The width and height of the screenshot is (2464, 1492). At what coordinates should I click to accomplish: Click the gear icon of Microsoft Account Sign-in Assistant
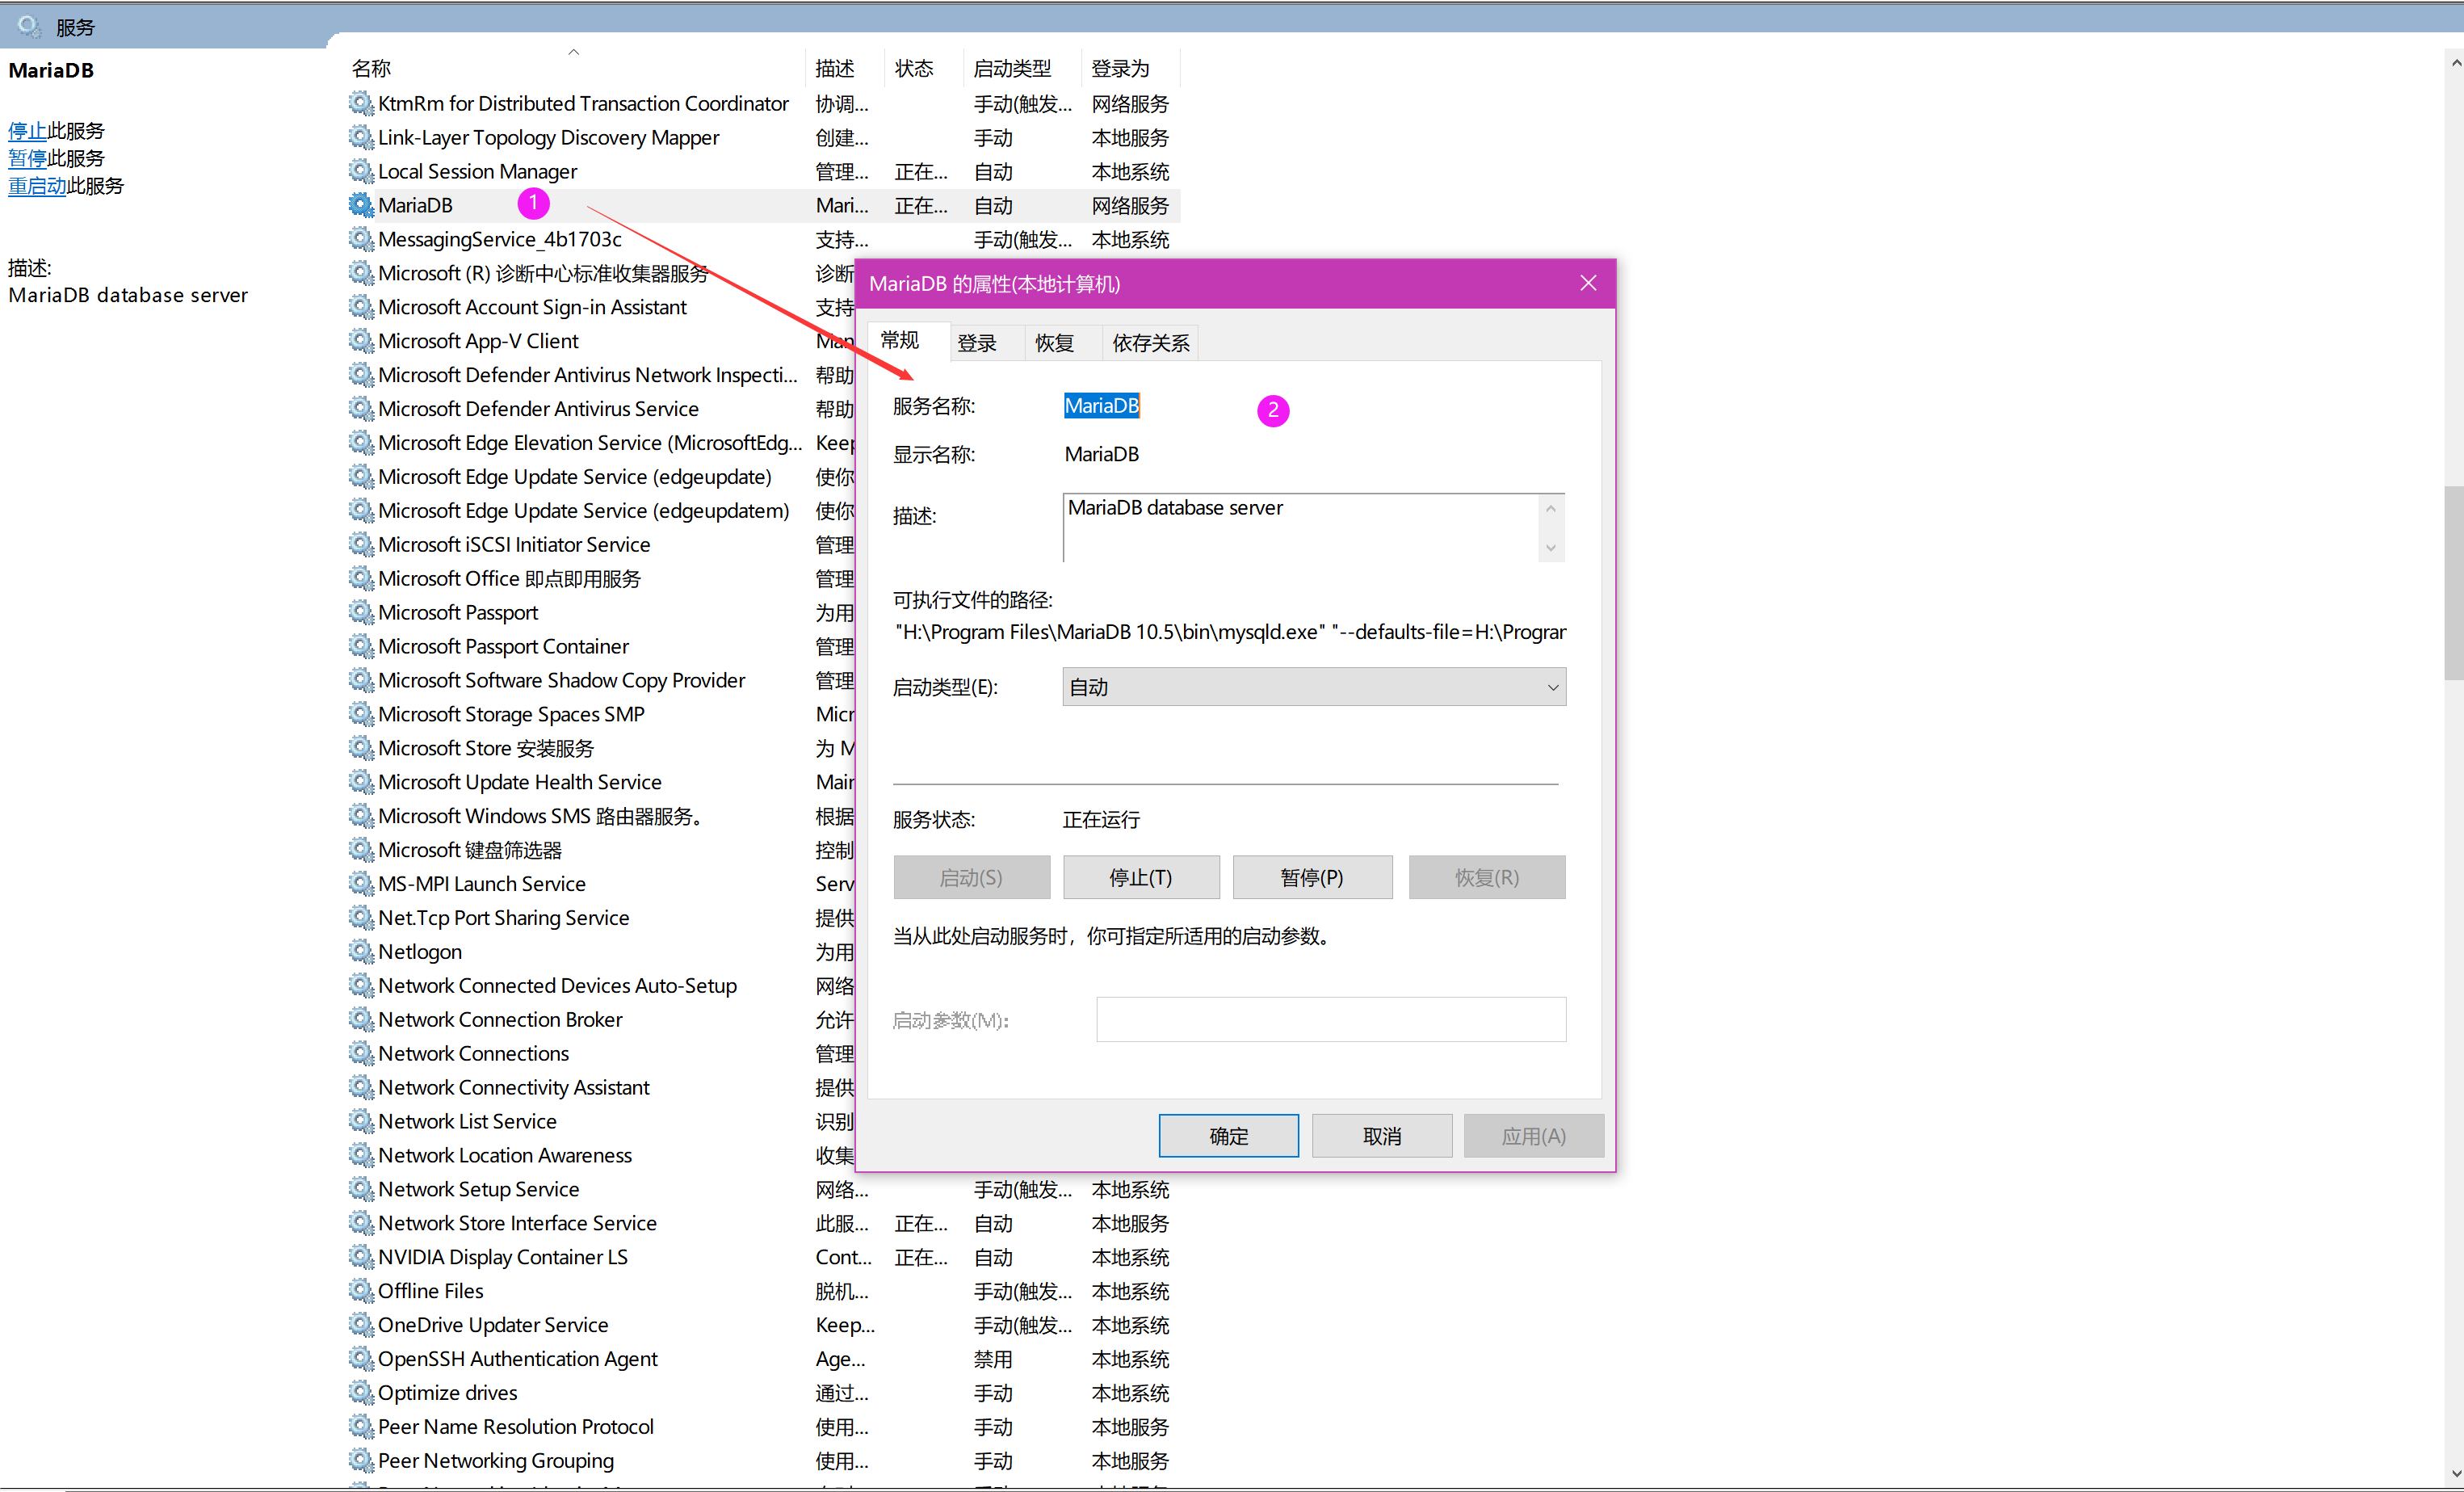pyautogui.click(x=360, y=307)
